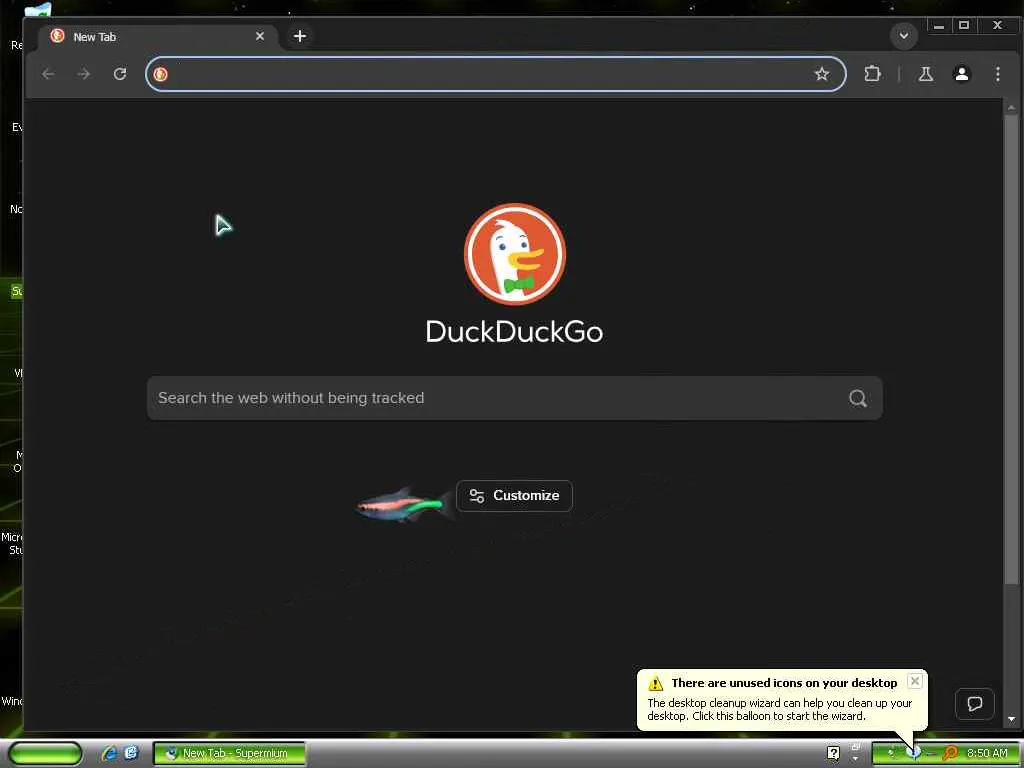Click the DuckDuckGo favicon on the New Tab tab

57,36
